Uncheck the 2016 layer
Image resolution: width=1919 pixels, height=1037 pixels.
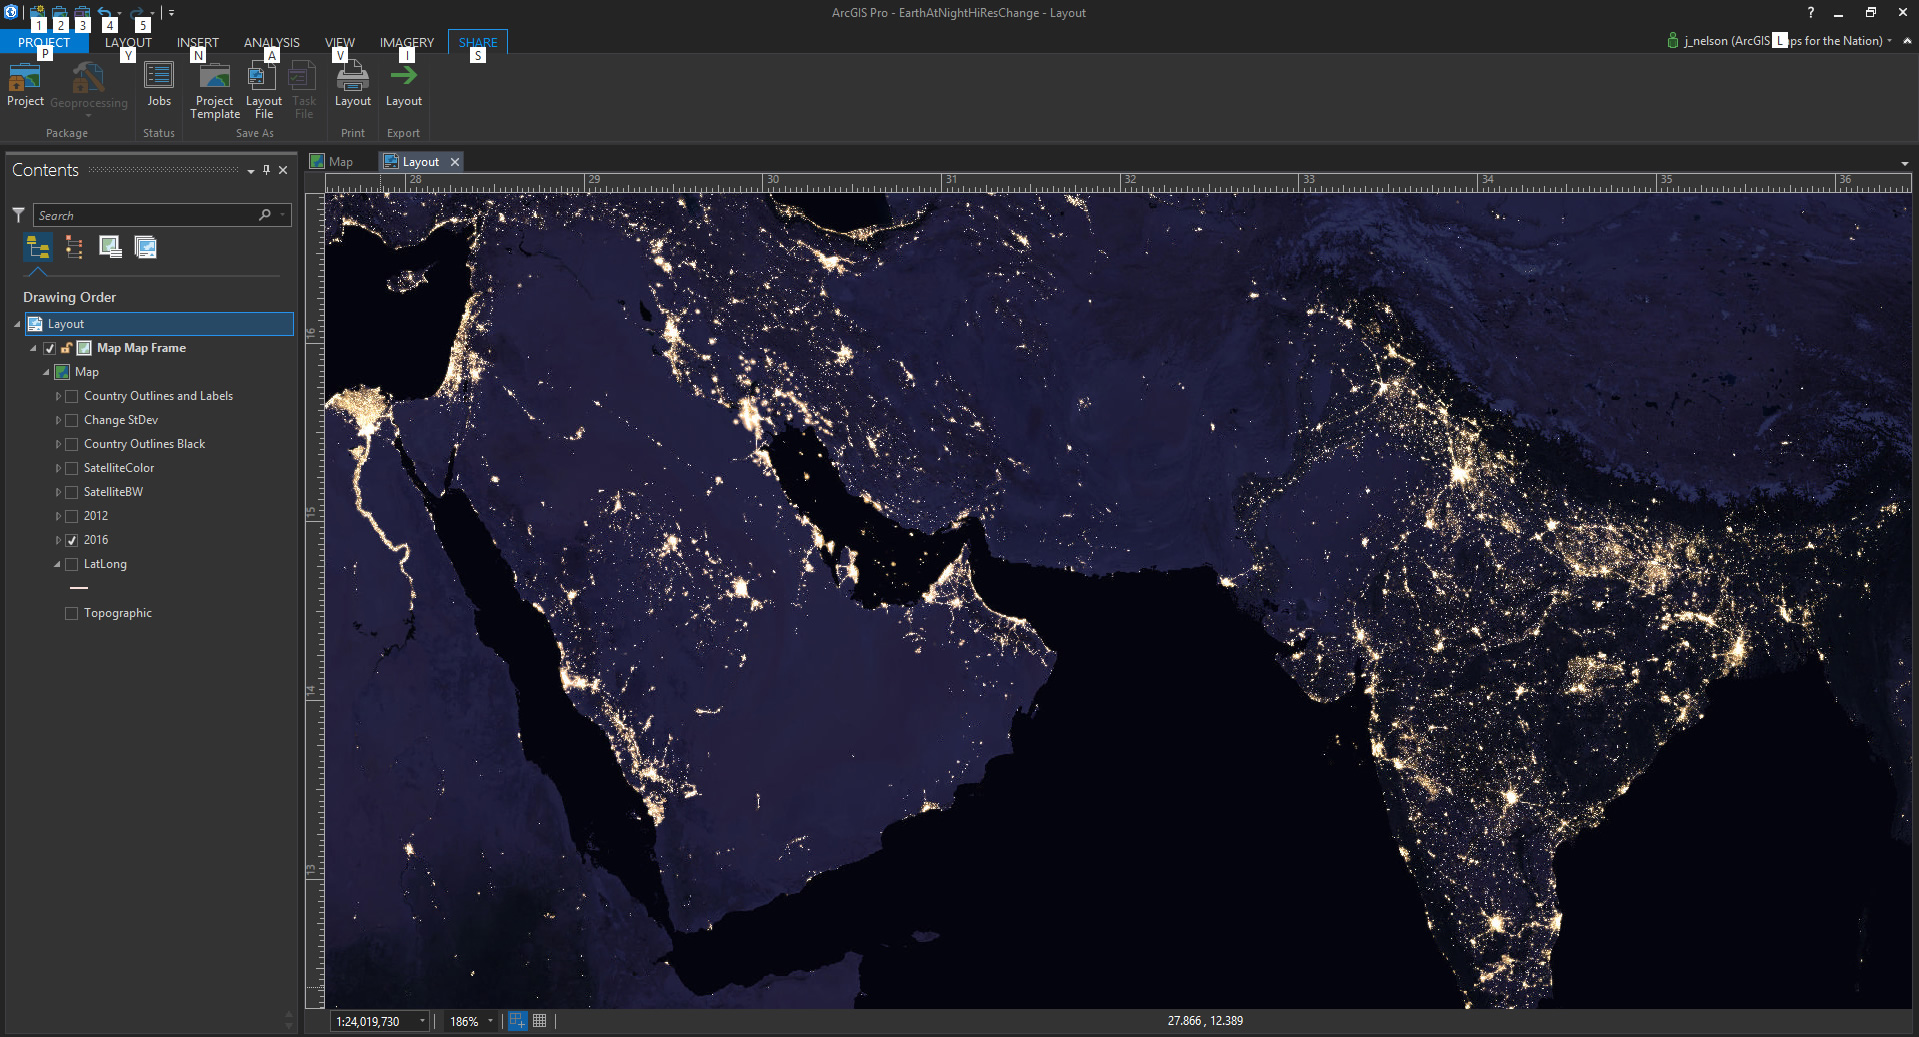pos(72,540)
